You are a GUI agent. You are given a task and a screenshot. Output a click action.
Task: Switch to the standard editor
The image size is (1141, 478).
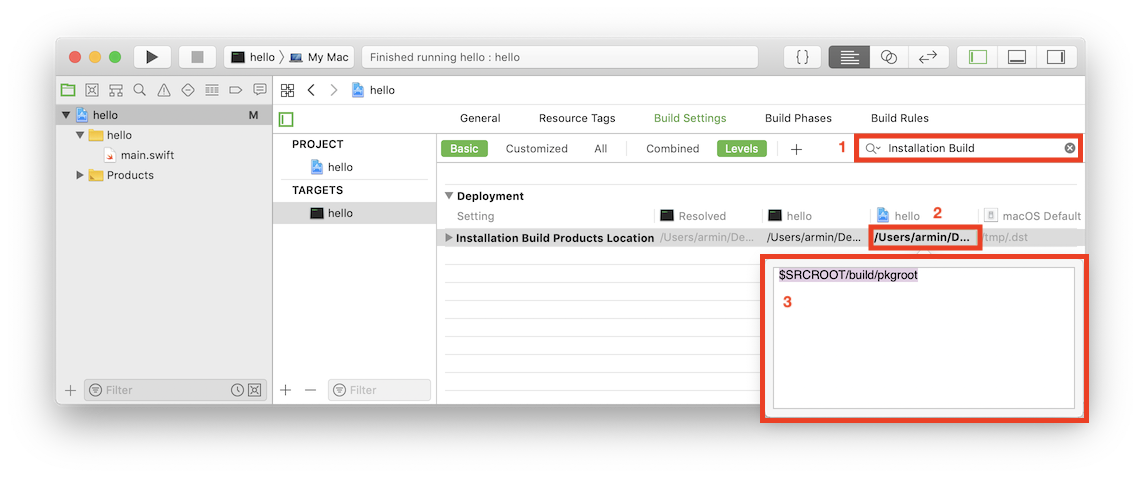(x=849, y=57)
